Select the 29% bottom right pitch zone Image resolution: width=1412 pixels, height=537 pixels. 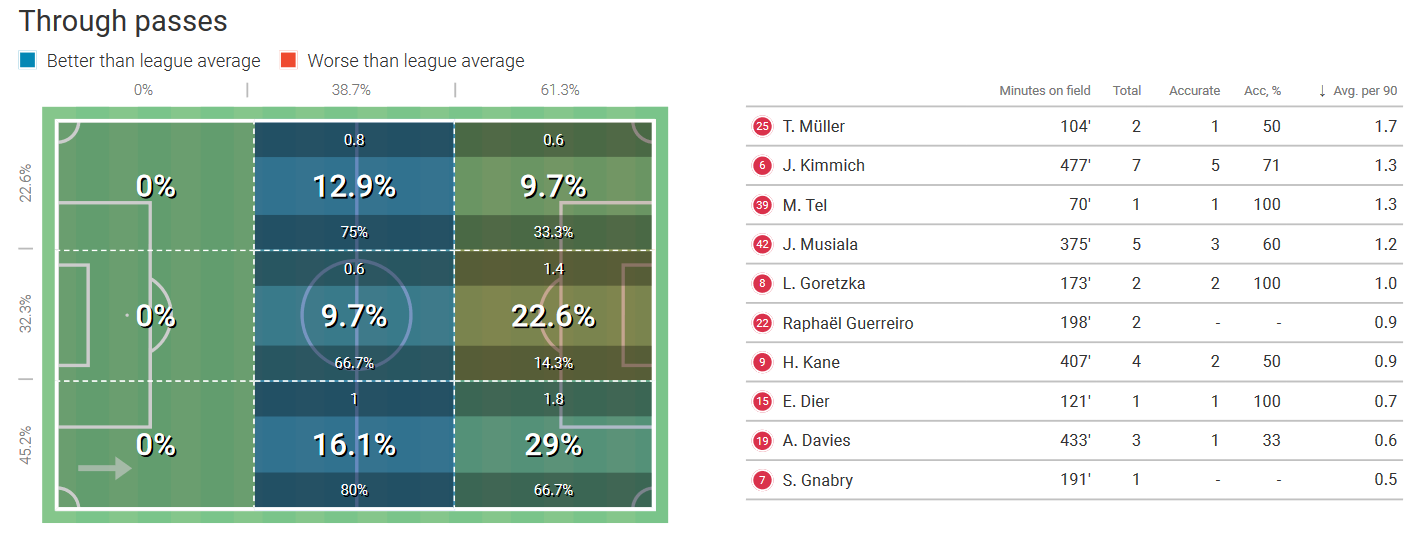click(553, 445)
